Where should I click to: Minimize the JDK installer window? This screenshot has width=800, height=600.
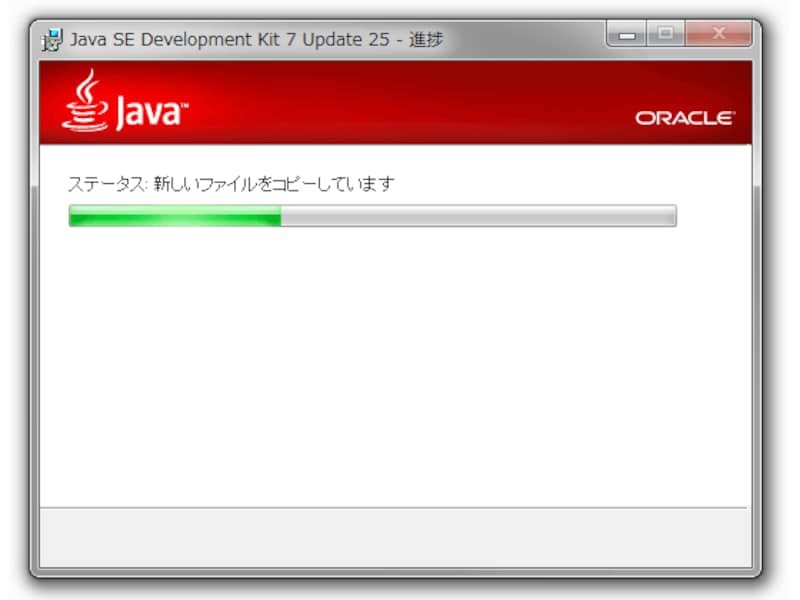click(x=628, y=33)
